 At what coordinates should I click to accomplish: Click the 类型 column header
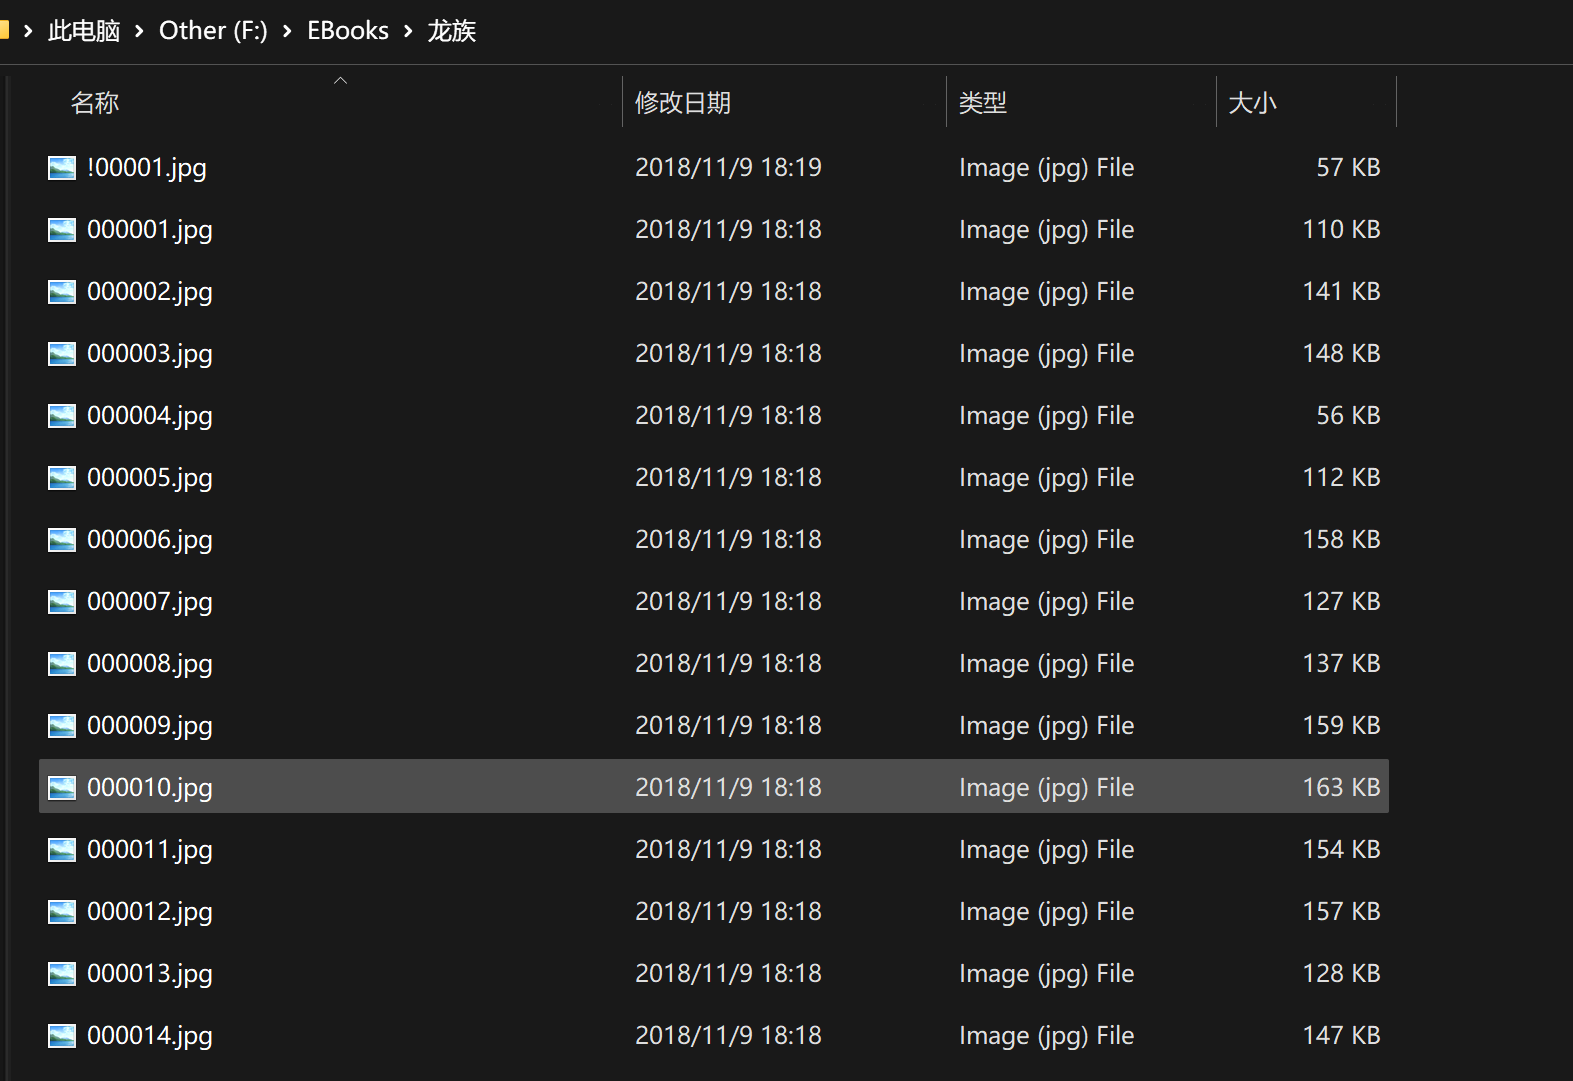(x=983, y=103)
